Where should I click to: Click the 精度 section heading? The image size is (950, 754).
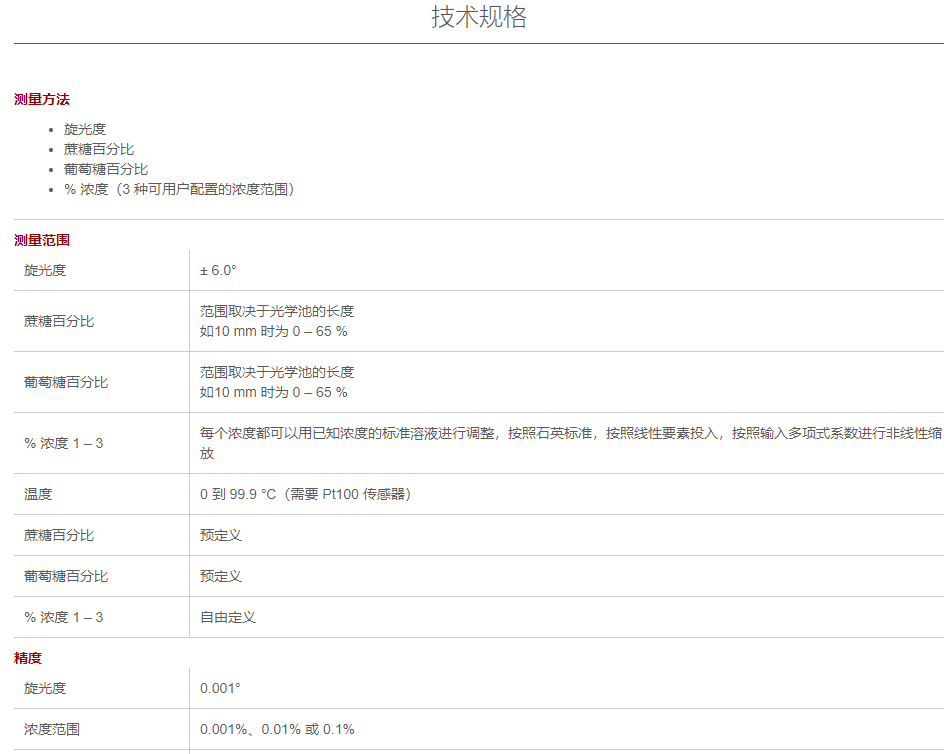tap(28, 658)
